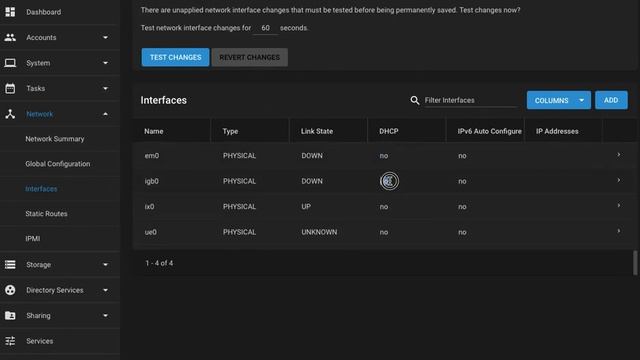Screen dimensions: 640x360
Task: Open Global Configuration page
Action: coord(58,164)
